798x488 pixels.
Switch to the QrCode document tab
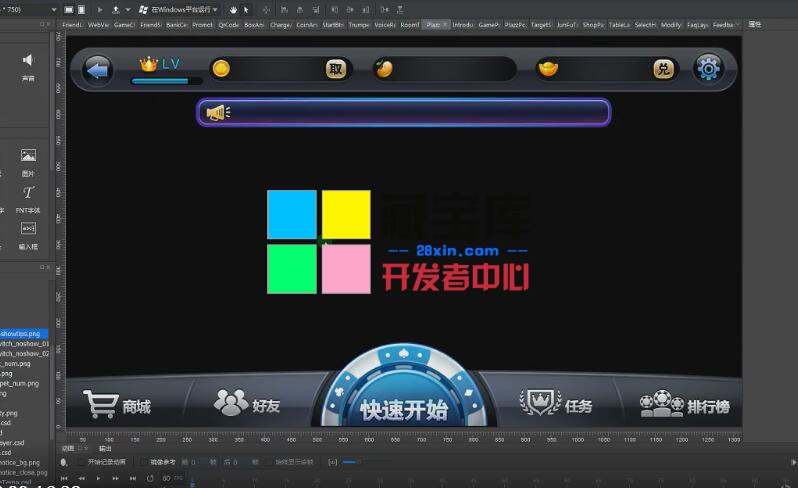[229, 24]
